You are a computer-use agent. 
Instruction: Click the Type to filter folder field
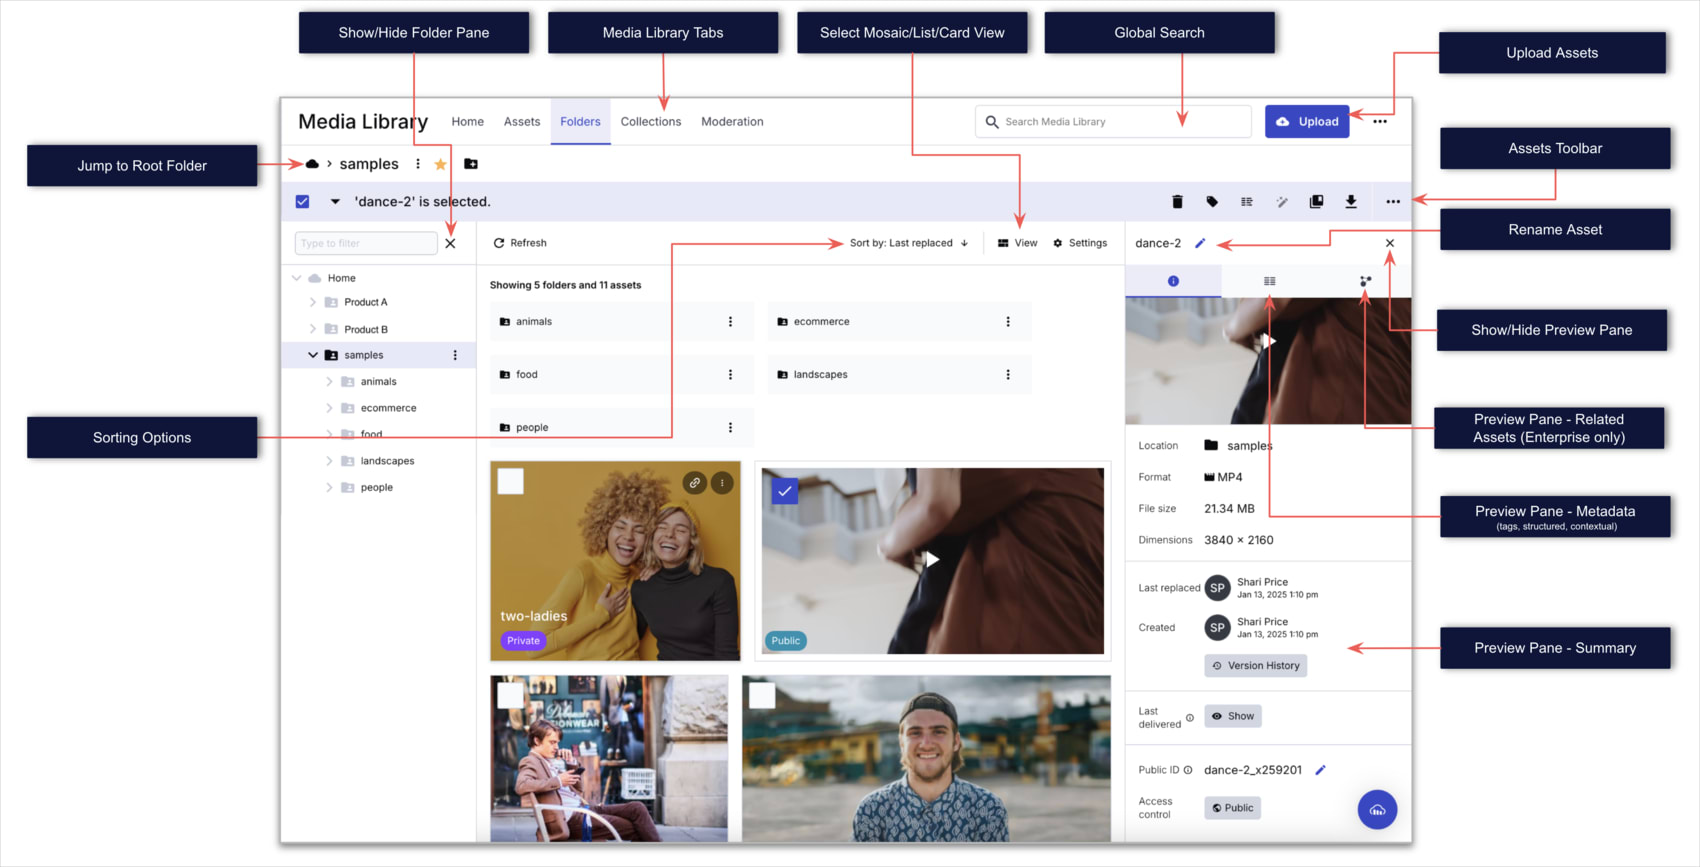click(x=366, y=243)
